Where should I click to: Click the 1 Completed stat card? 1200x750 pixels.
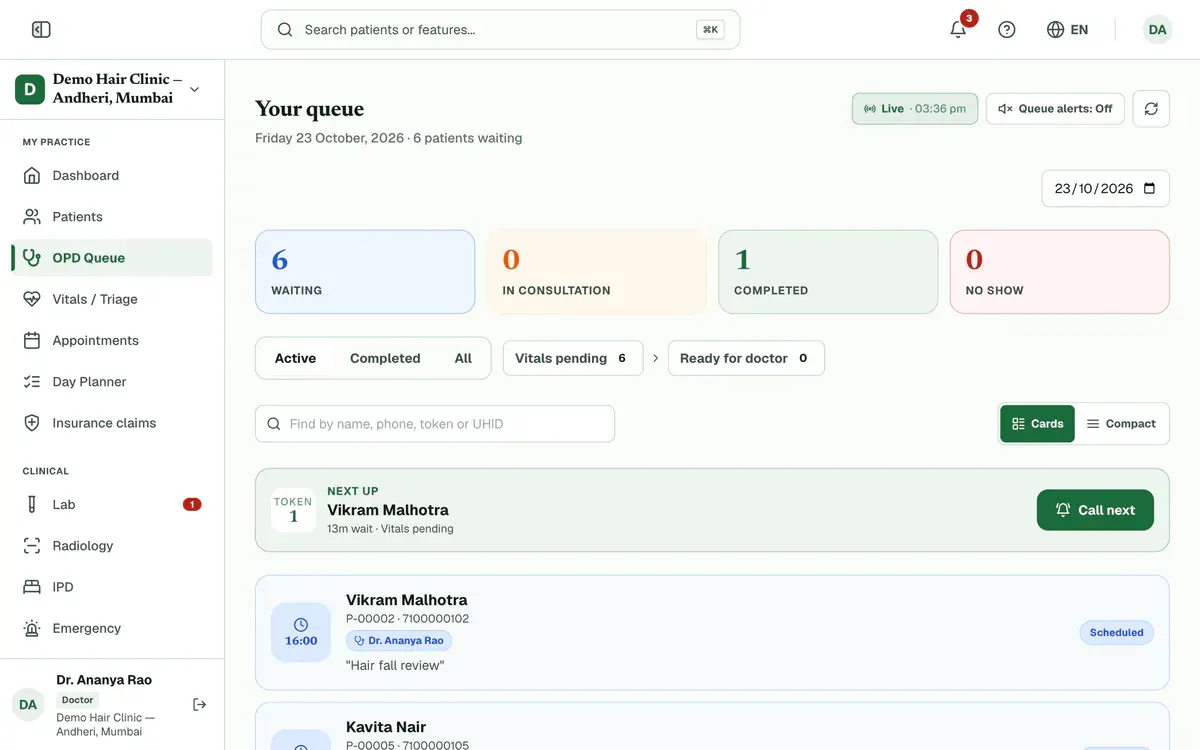pyautogui.click(x=828, y=272)
